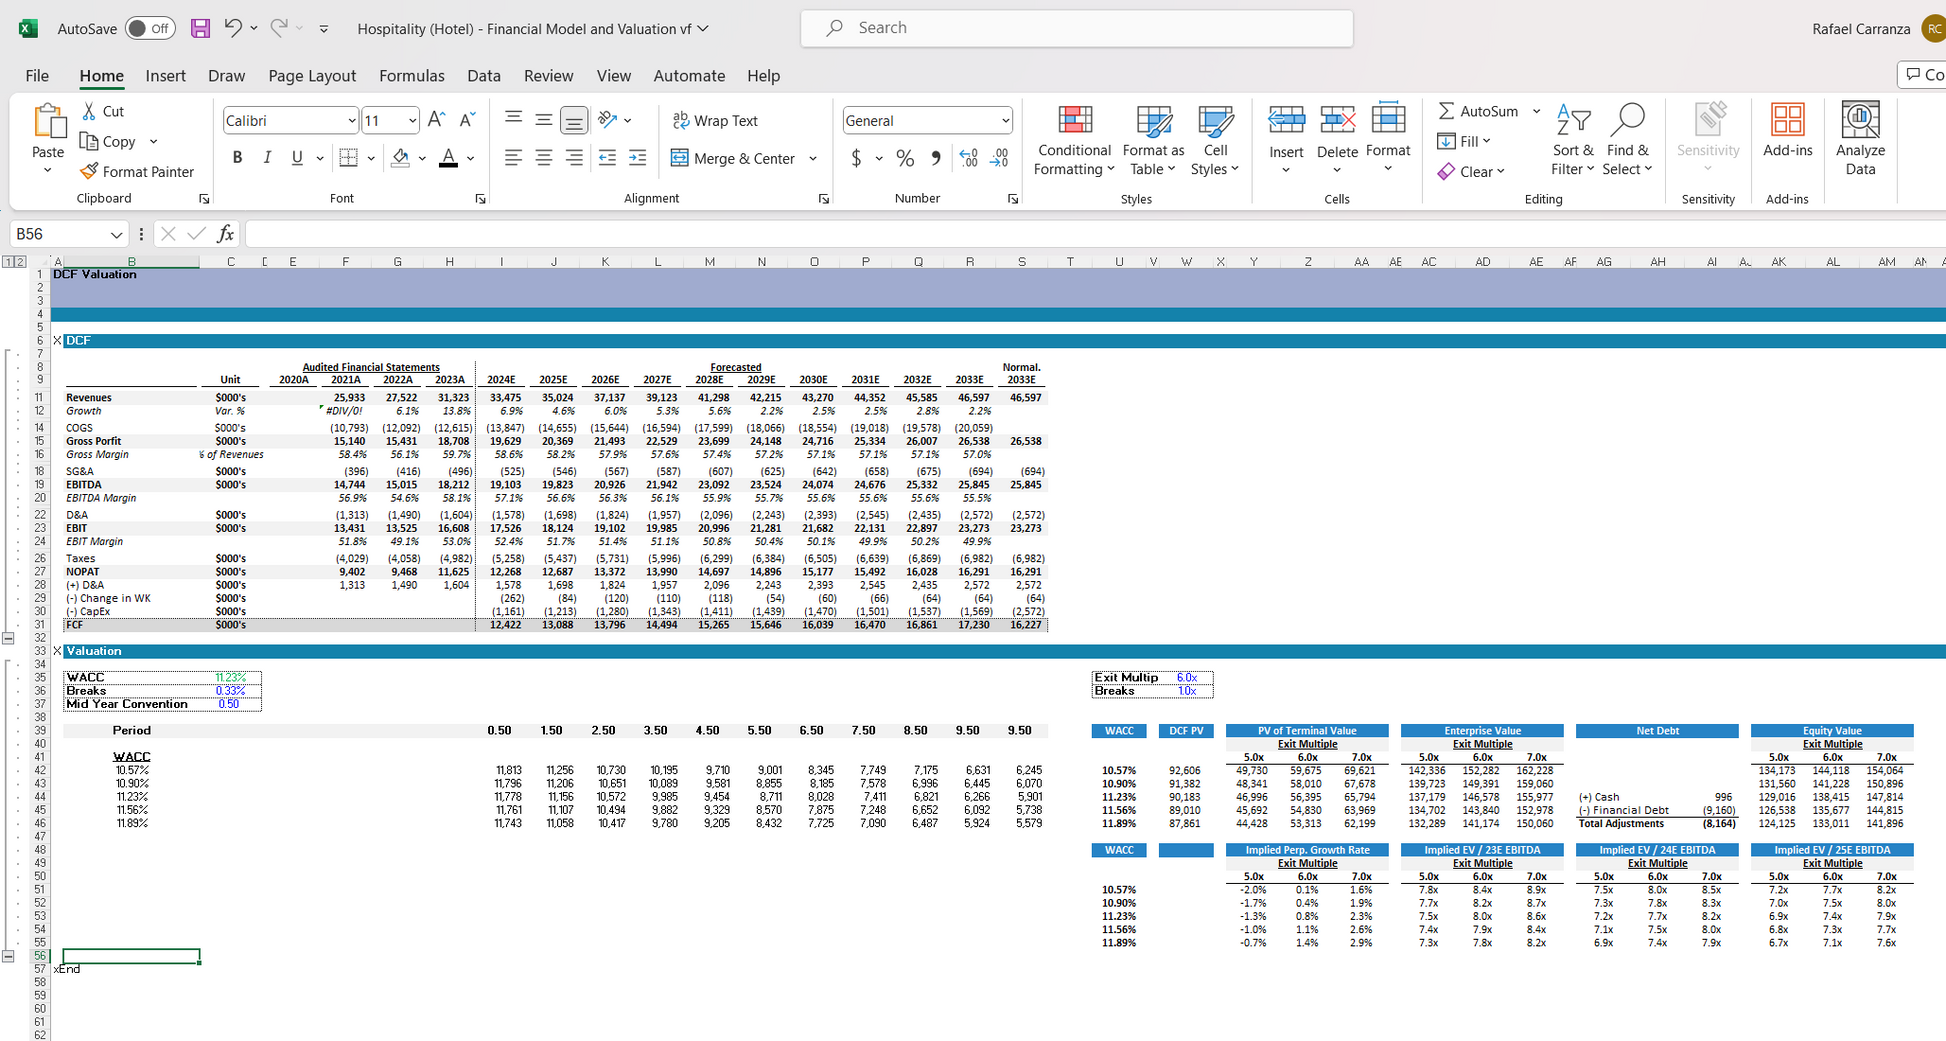The image size is (1946, 1041).
Task: Click the Percent Style icon
Action: 905,158
